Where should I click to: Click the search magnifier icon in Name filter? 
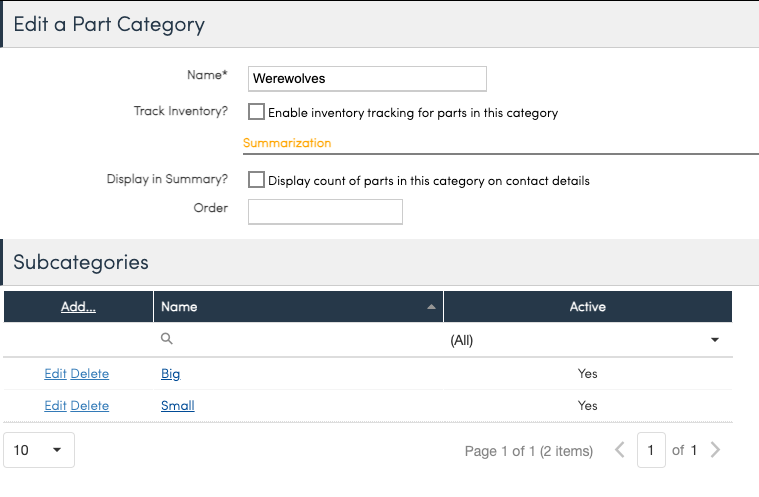tap(167, 340)
